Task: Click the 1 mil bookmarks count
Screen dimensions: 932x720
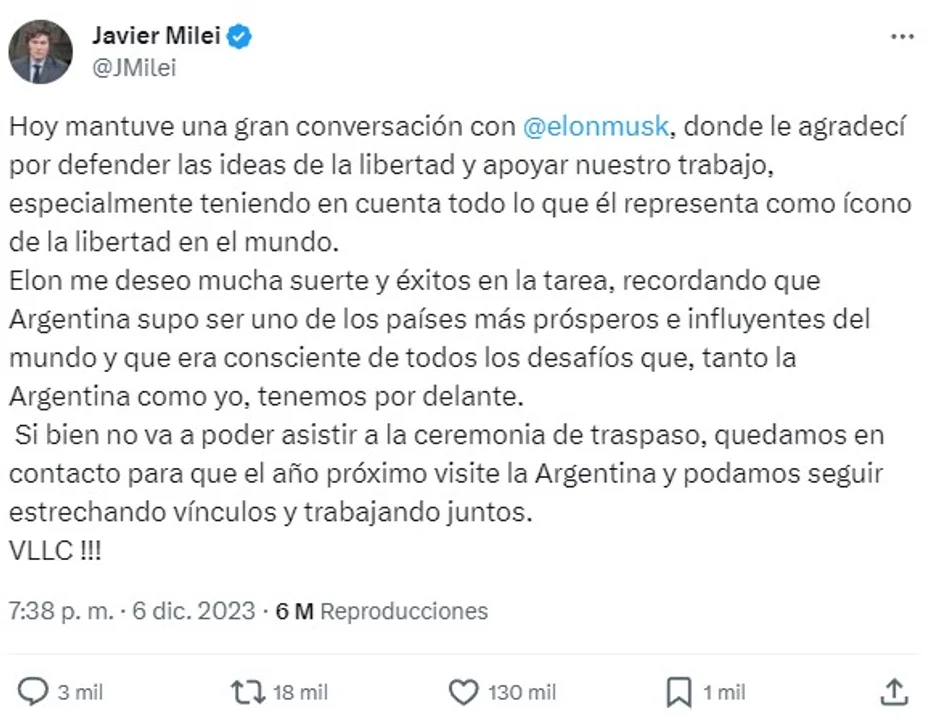Action: tap(723, 691)
